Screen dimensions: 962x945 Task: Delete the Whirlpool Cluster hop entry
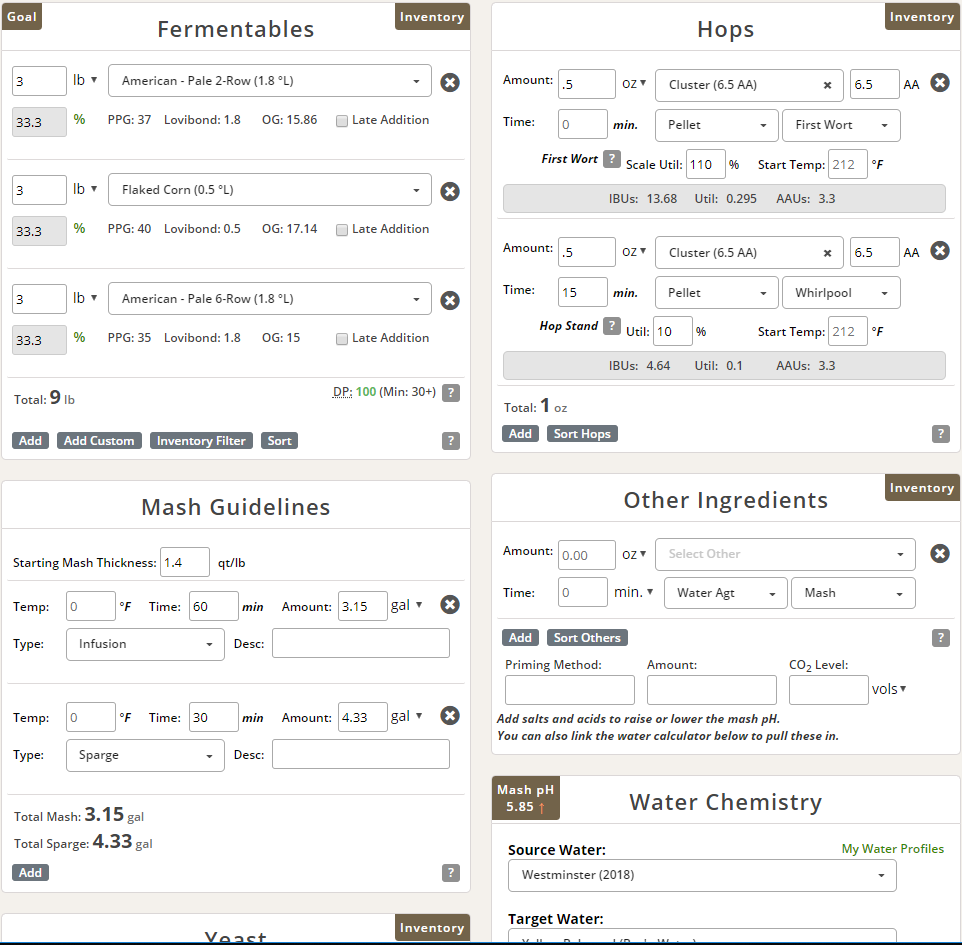coord(940,251)
